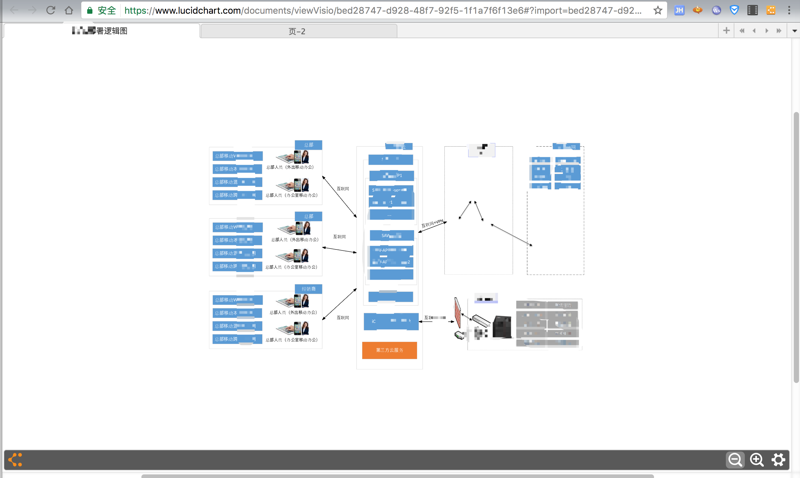Switch to the 页-2 tab

click(x=298, y=31)
